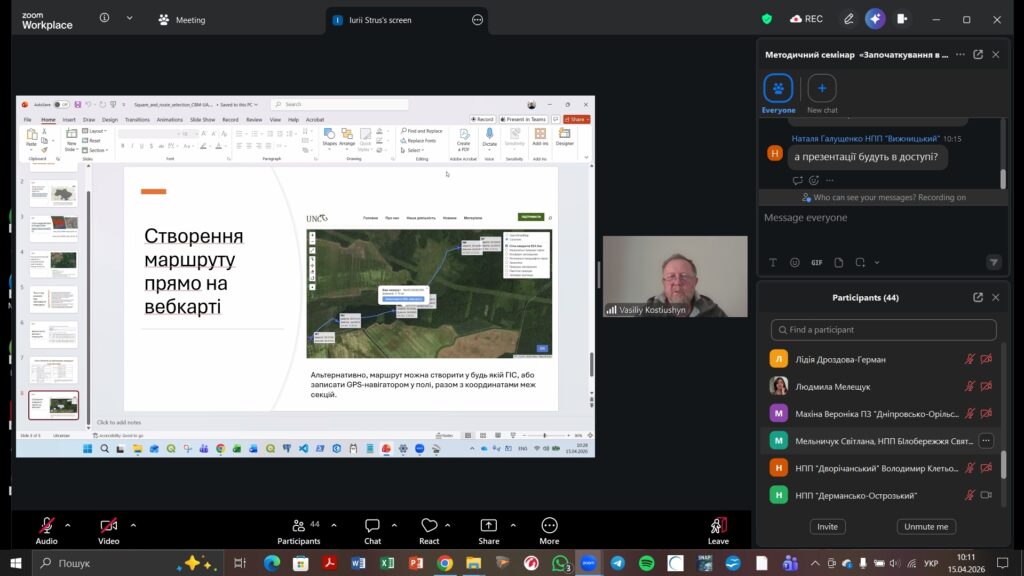Switch to the Meeting tab
The width and height of the screenshot is (1024, 576).
click(x=182, y=19)
